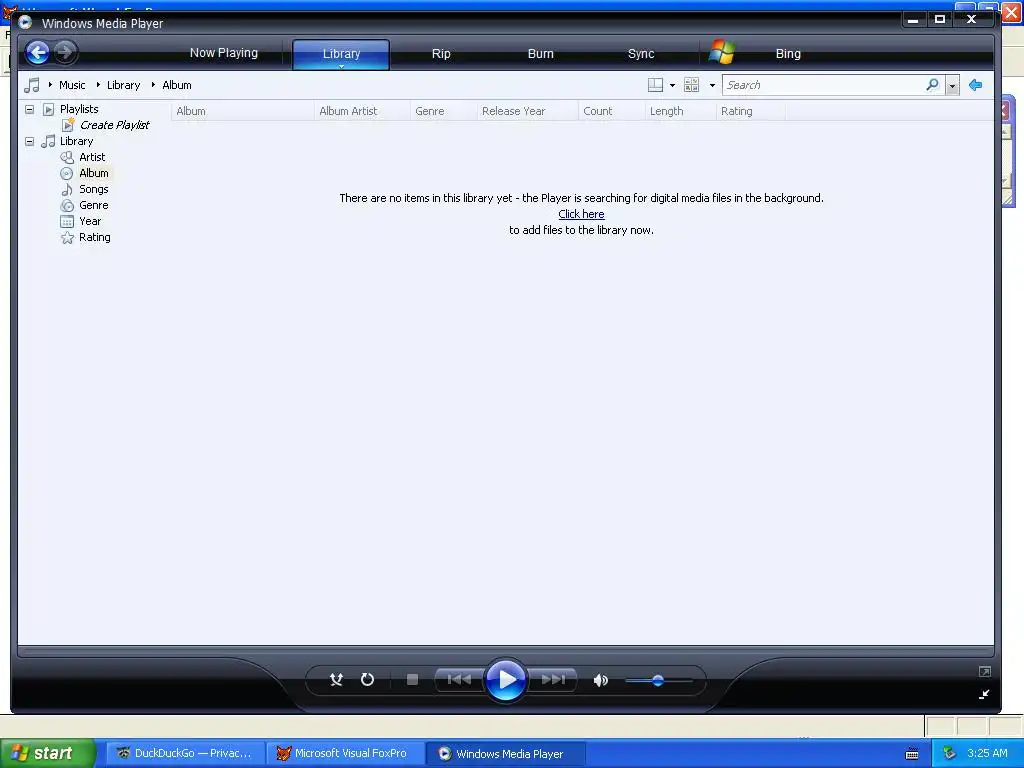Click the 'Click here' link
1024x768 pixels.
tap(581, 214)
